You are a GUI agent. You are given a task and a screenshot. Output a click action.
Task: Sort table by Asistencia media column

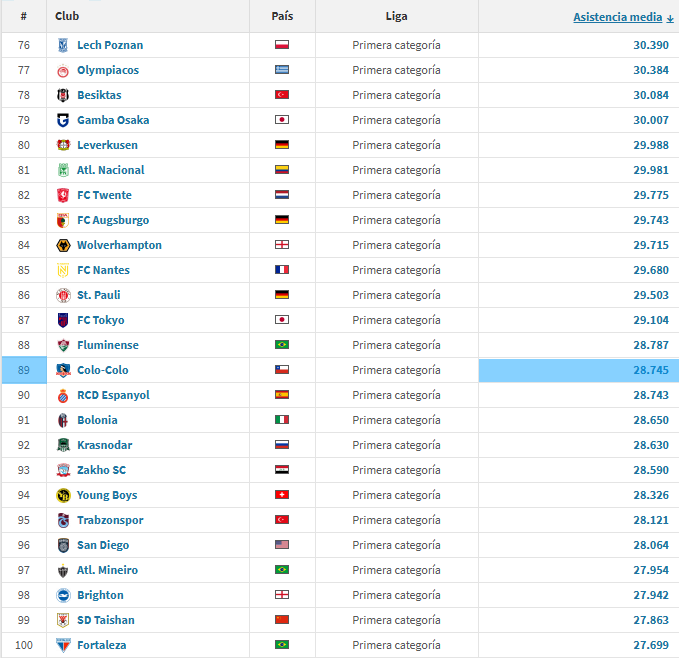click(x=617, y=17)
